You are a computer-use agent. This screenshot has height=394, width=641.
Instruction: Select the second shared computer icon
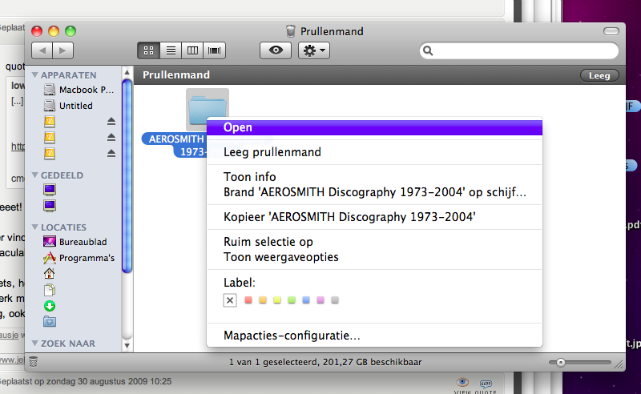(x=49, y=205)
